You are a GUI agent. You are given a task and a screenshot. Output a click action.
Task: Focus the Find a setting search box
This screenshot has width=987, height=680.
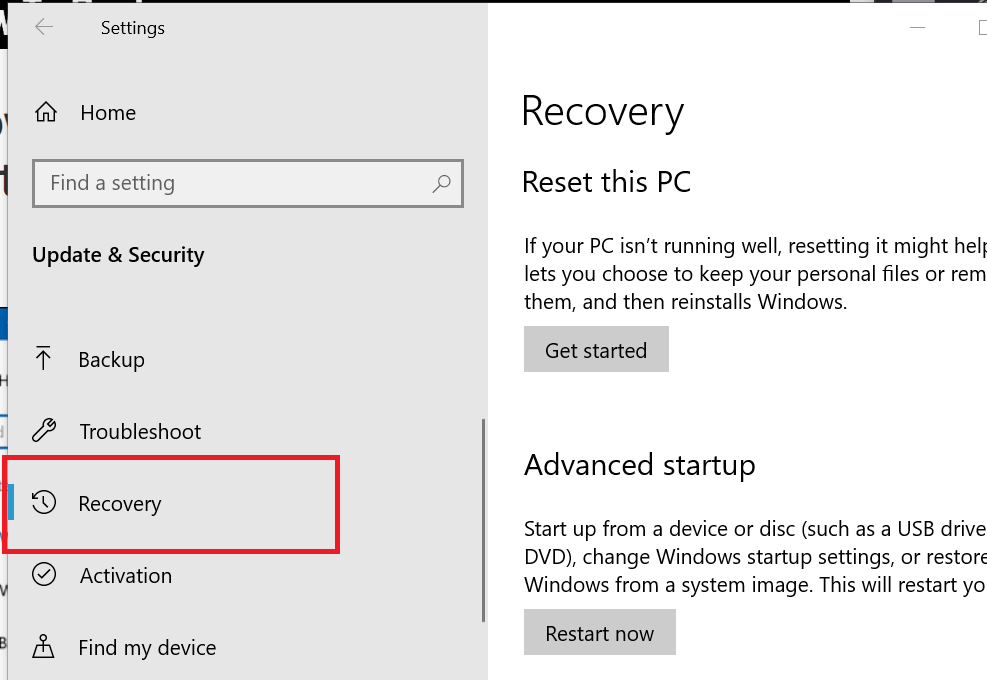[x=235, y=183]
